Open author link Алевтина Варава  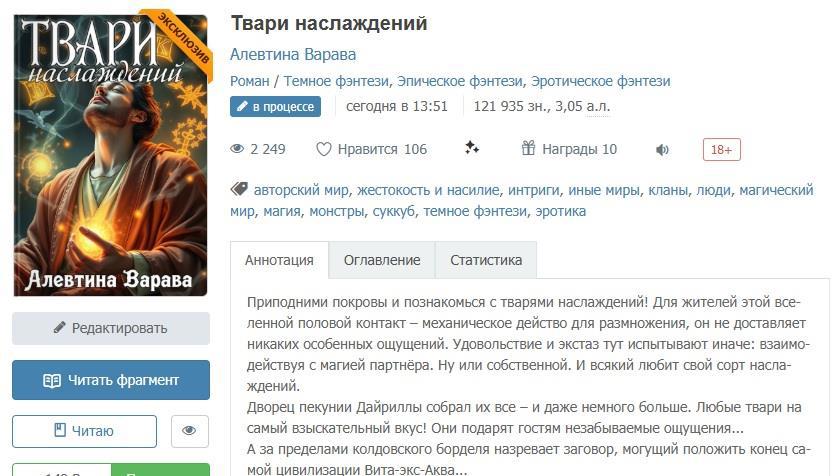coord(293,55)
